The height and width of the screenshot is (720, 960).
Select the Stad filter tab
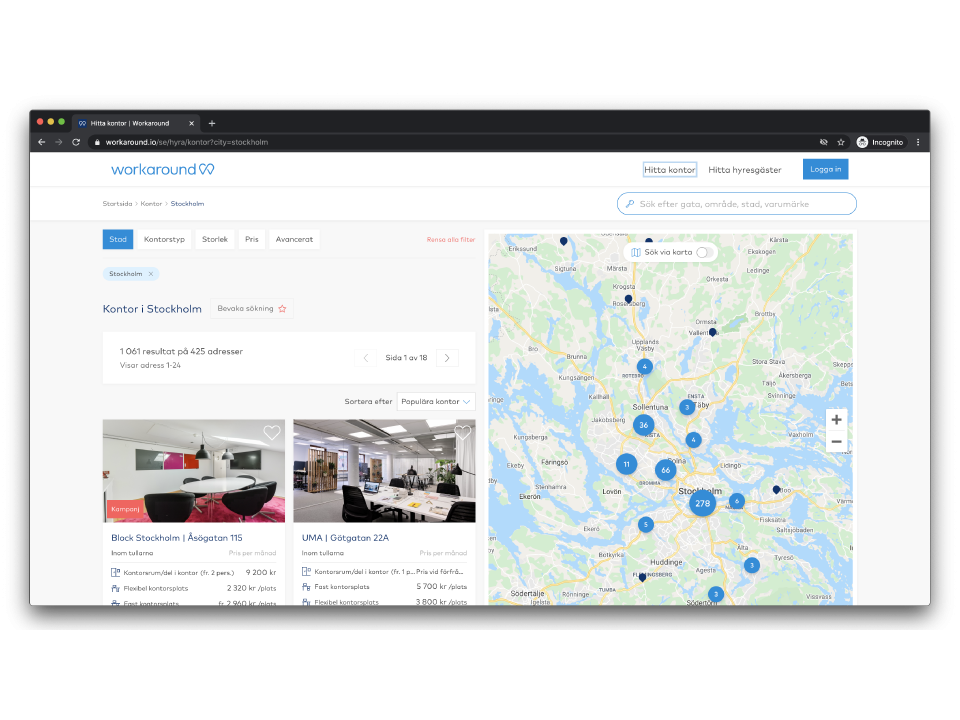tap(118, 240)
